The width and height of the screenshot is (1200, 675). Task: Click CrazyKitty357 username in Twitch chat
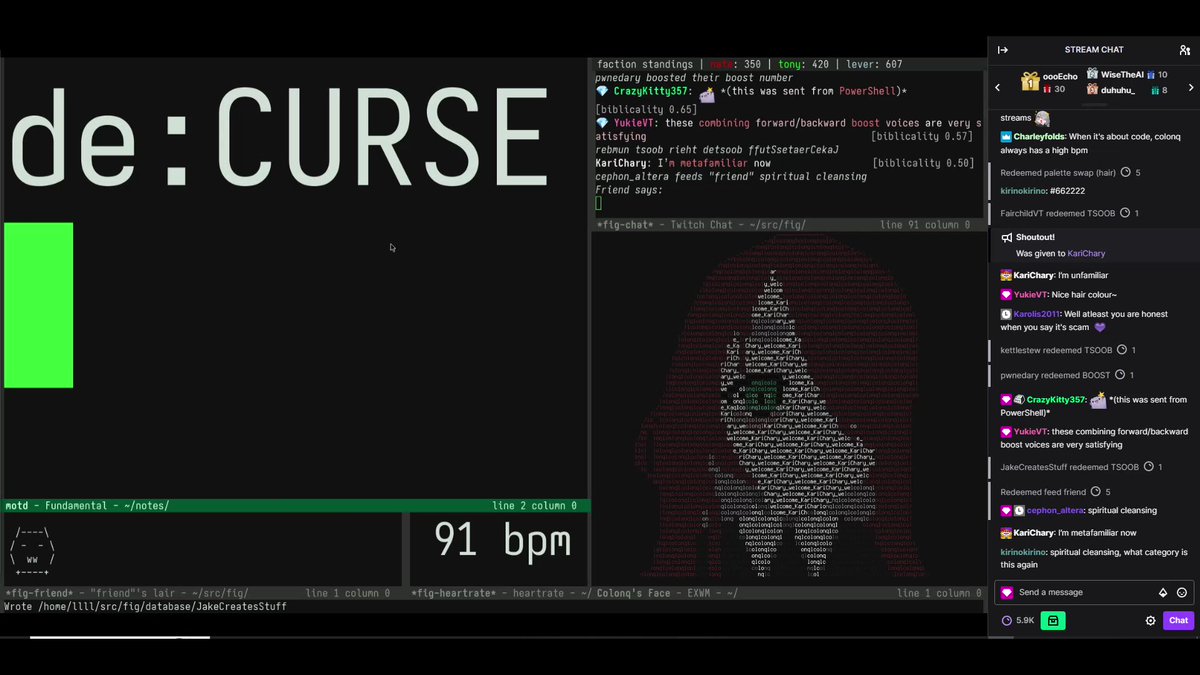pos(1057,399)
